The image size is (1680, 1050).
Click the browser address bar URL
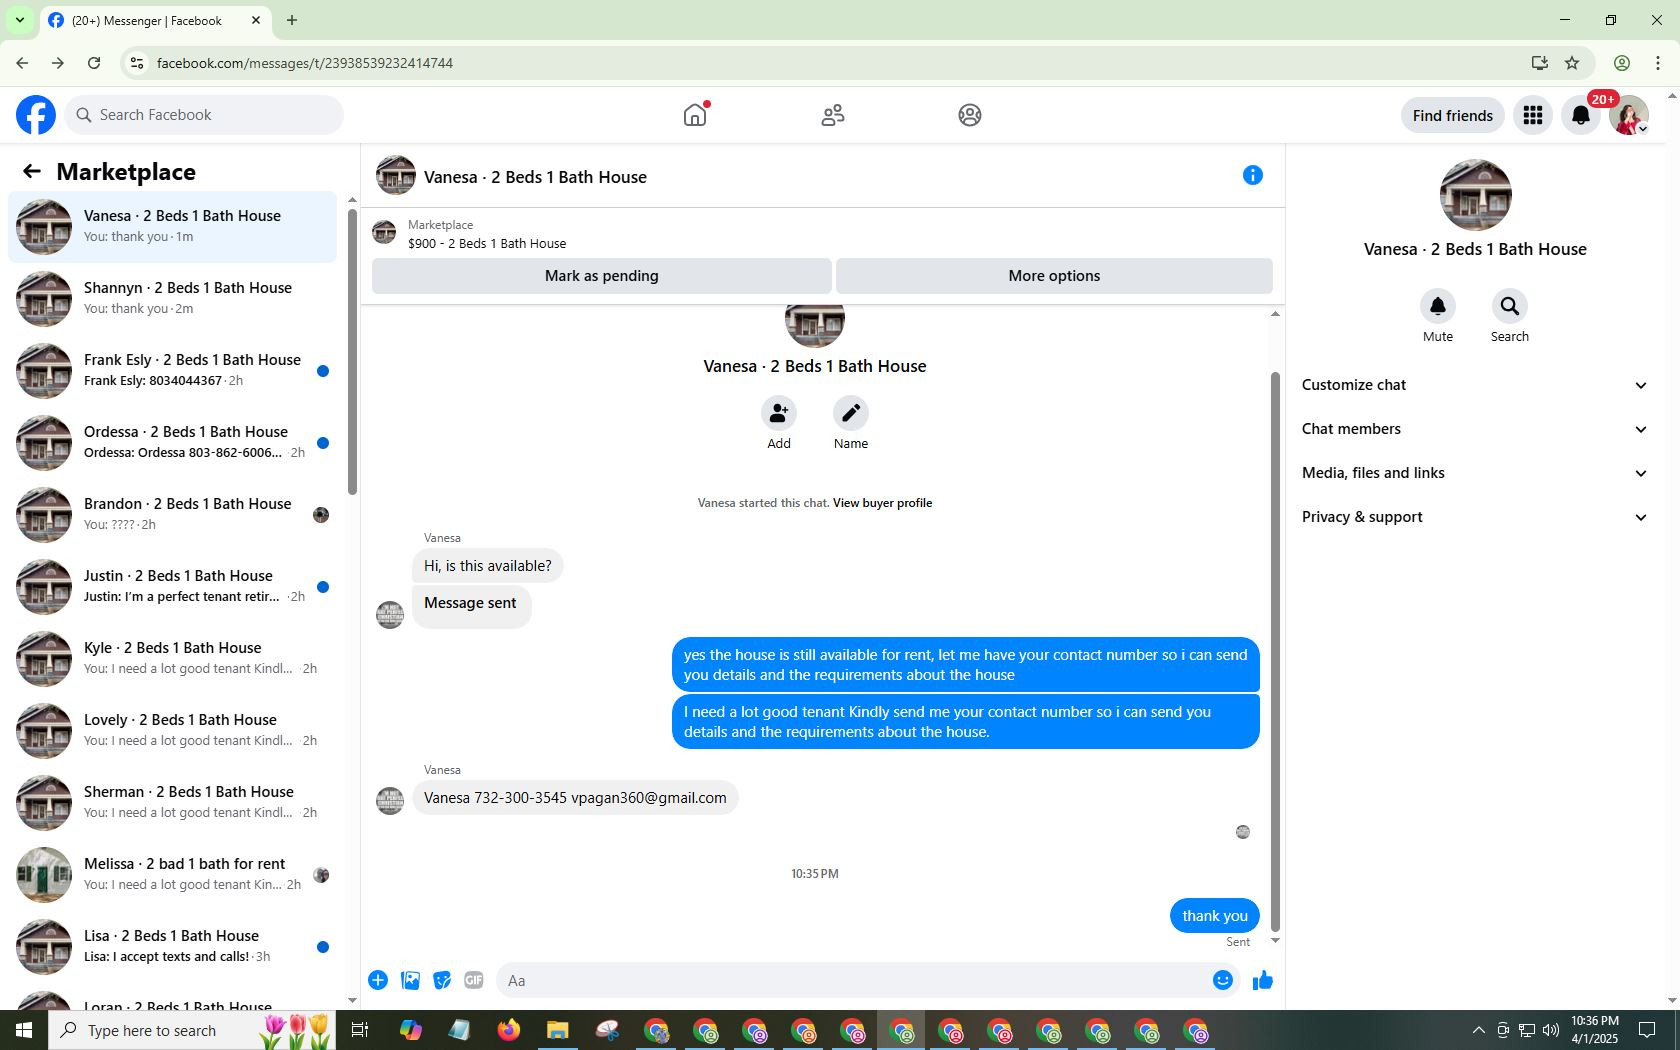click(305, 63)
